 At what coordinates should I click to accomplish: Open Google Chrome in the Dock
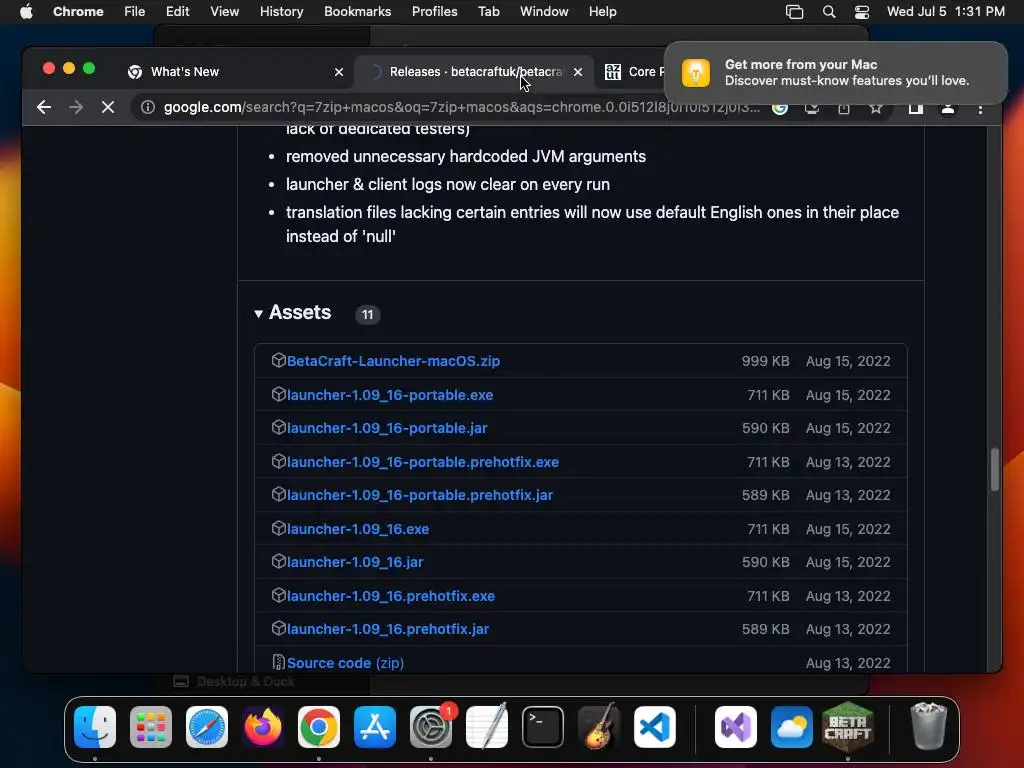[319, 726]
